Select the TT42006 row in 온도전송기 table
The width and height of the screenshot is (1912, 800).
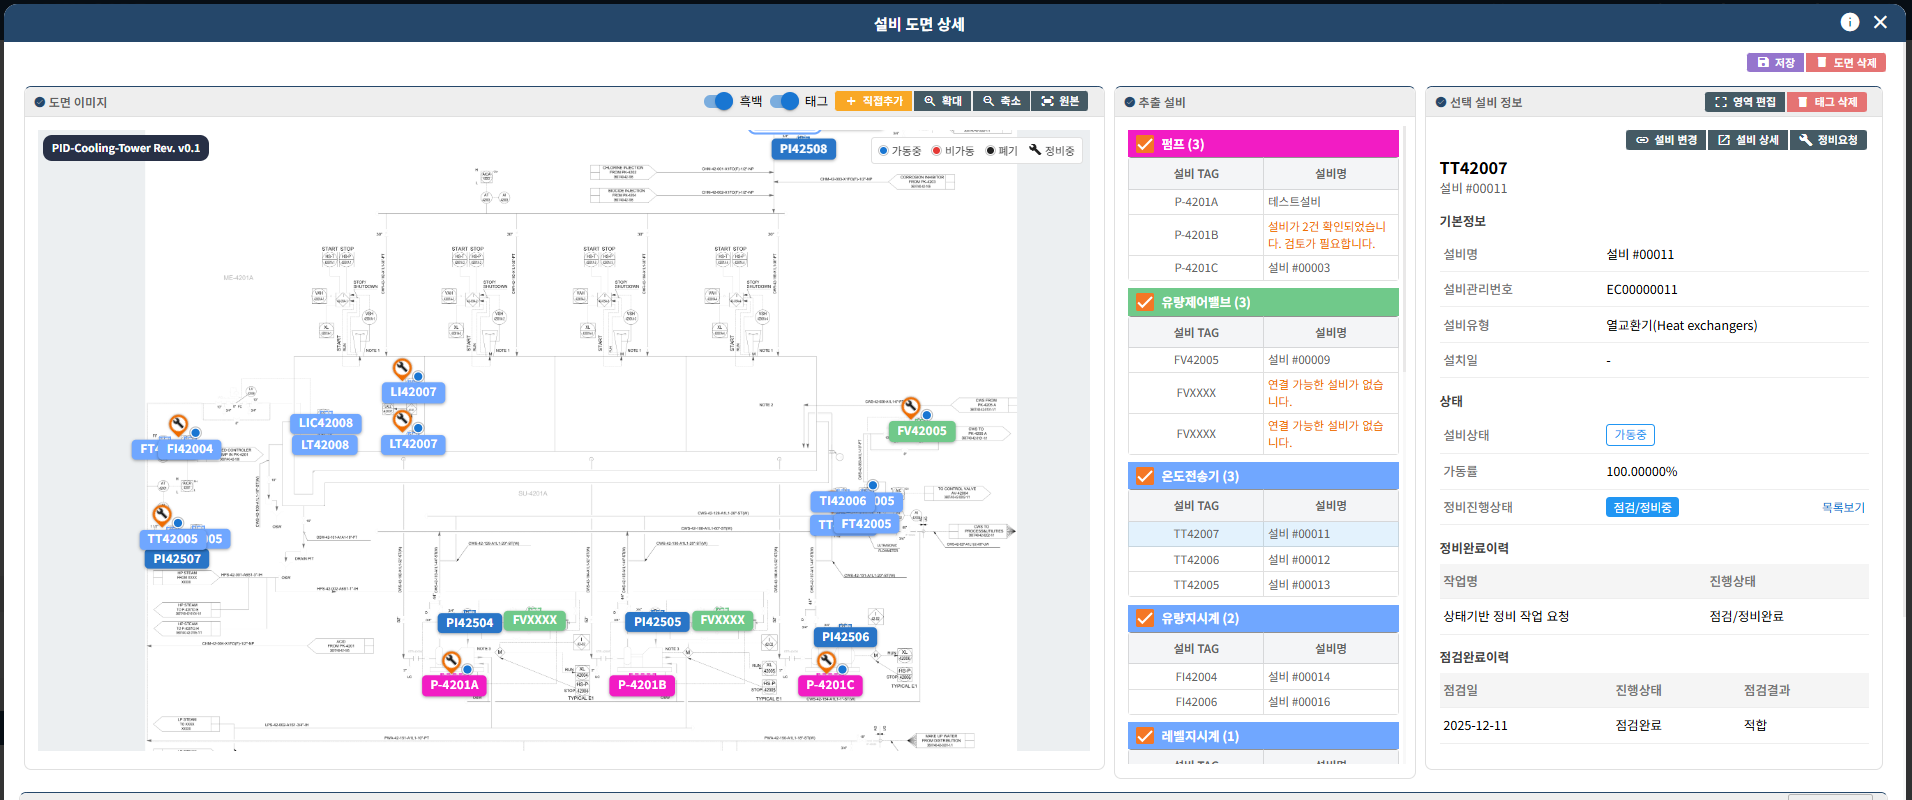tap(1263, 560)
